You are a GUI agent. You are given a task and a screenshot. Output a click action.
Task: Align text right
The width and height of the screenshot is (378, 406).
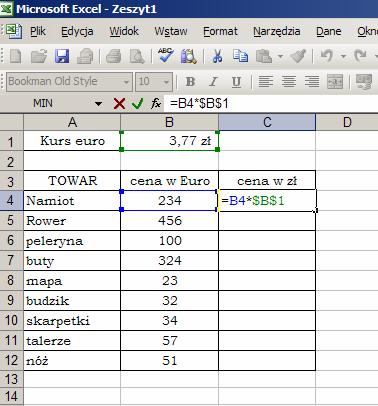tap(312, 81)
